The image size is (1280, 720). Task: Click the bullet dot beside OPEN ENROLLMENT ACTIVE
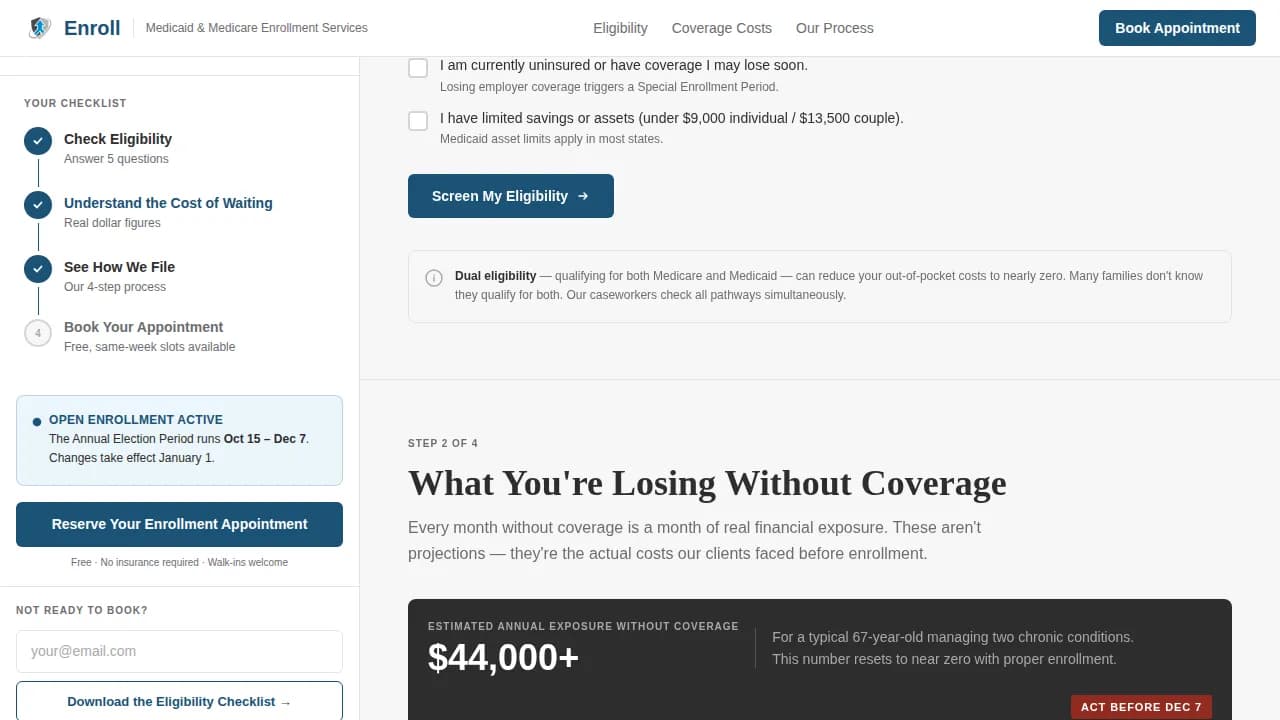pyautogui.click(x=37, y=421)
